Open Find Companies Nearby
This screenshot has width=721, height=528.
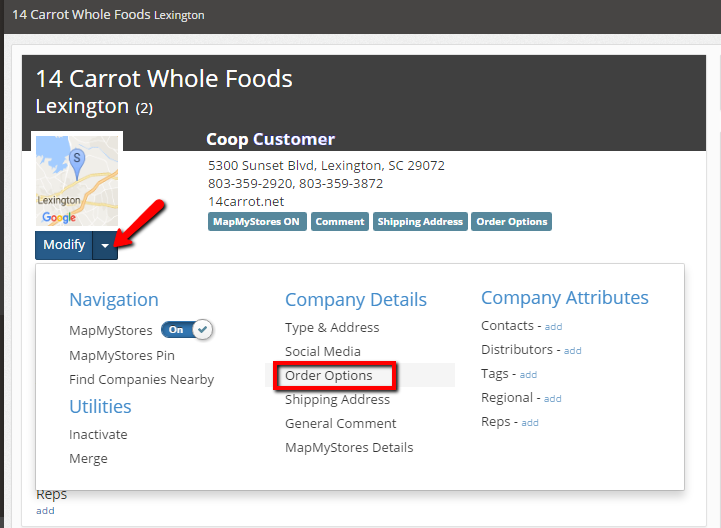tap(141, 380)
